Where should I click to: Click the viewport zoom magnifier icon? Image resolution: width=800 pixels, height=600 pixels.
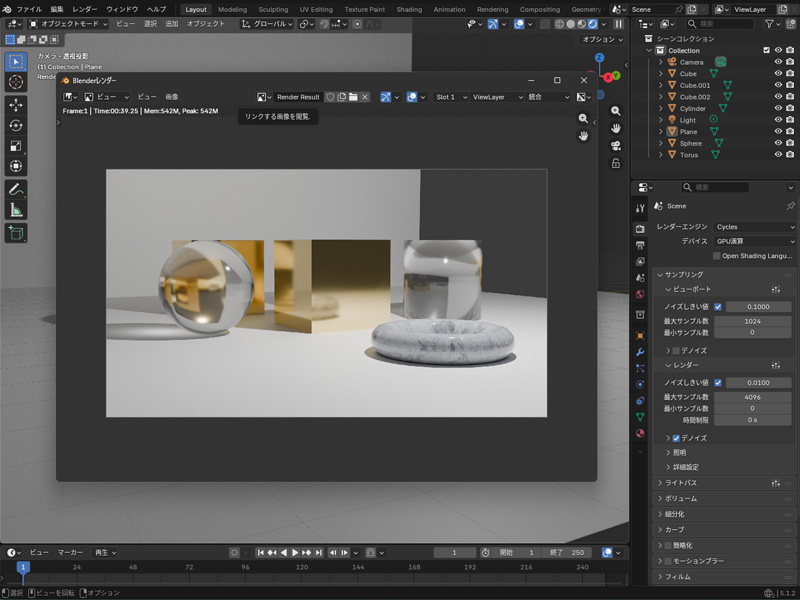(616, 111)
